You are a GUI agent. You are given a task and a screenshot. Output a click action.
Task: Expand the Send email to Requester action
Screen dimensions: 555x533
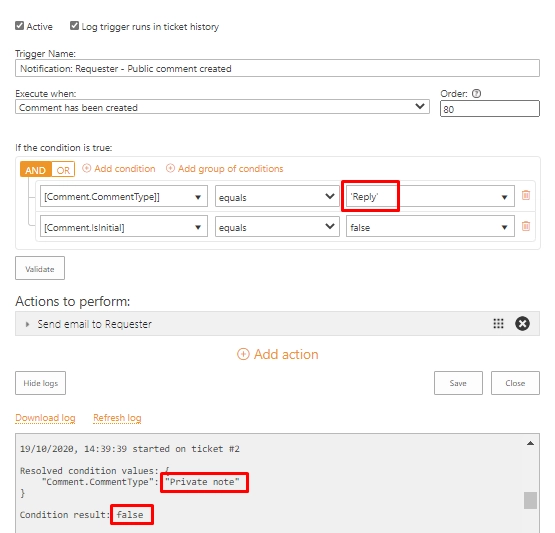(27, 324)
